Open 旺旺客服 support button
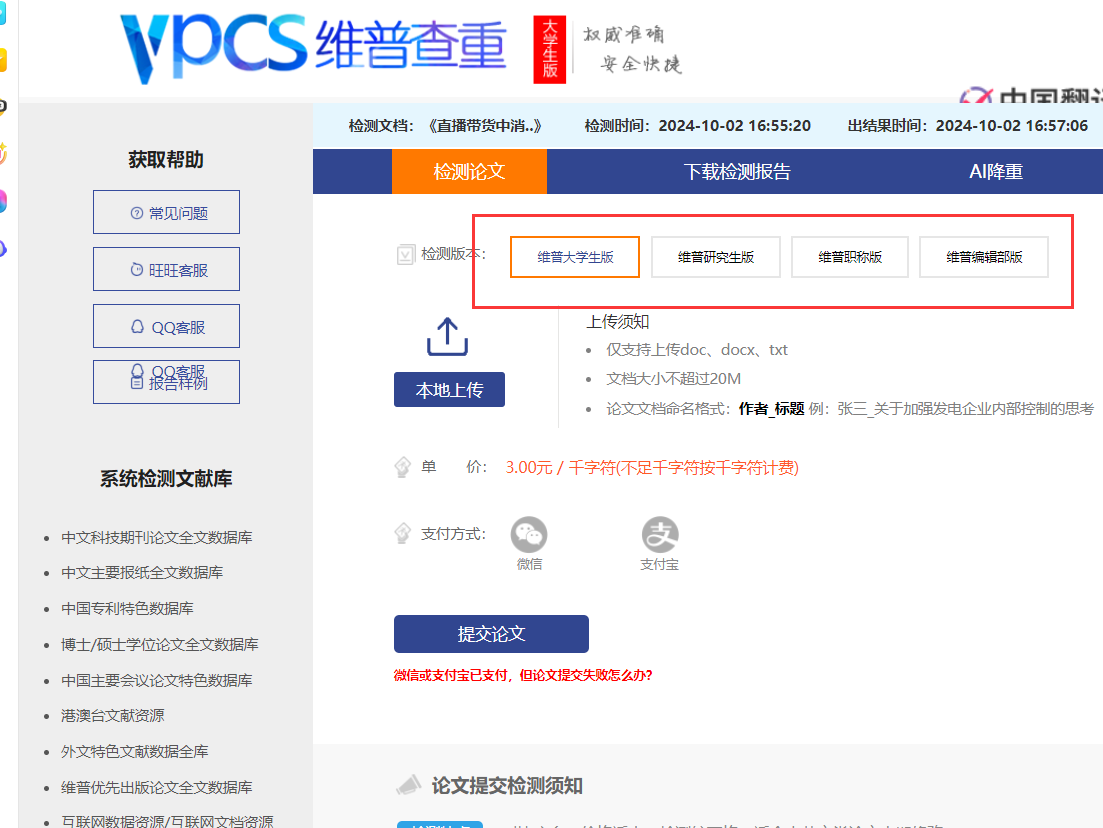The width and height of the screenshot is (1103, 828). coord(166,269)
